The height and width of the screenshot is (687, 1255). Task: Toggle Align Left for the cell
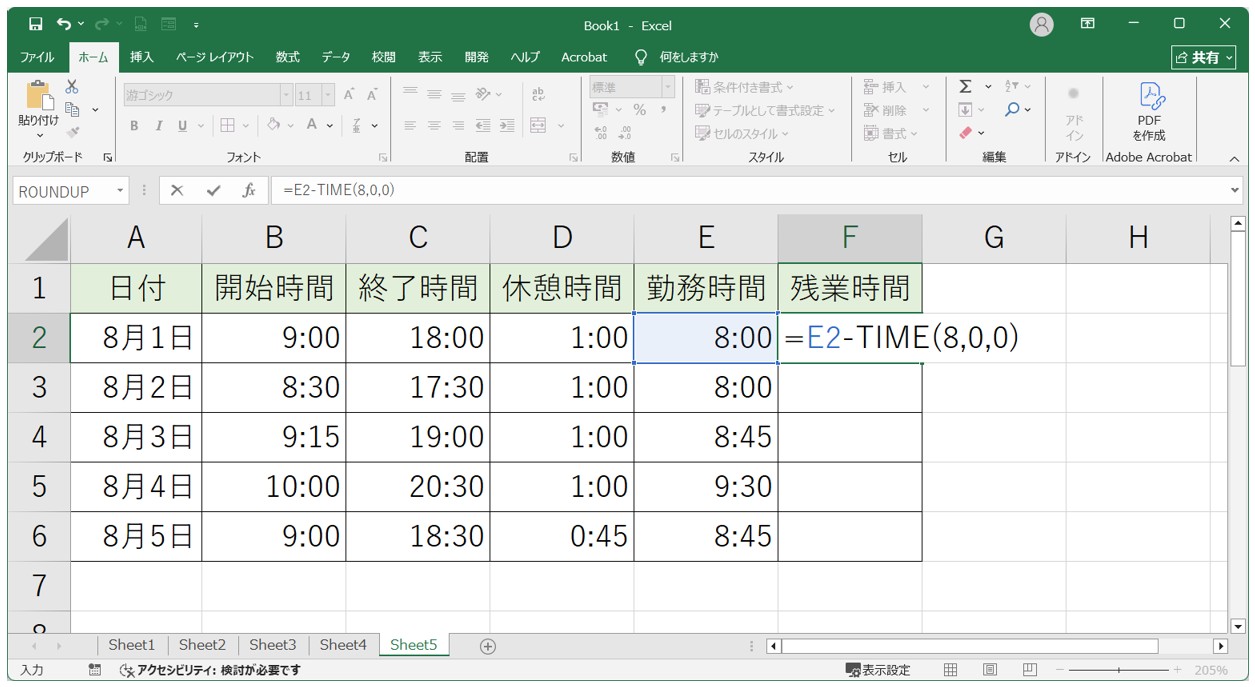point(410,125)
